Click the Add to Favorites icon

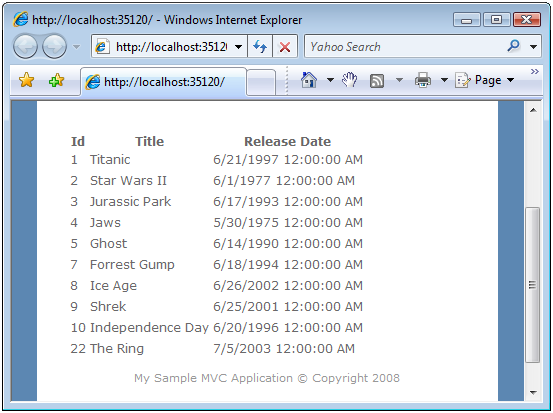tap(56, 81)
